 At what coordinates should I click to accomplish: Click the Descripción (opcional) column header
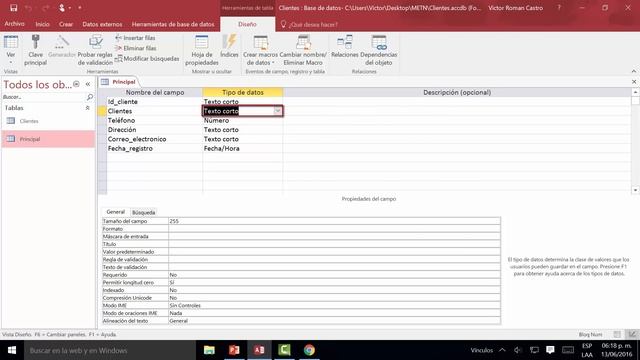coord(457,93)
